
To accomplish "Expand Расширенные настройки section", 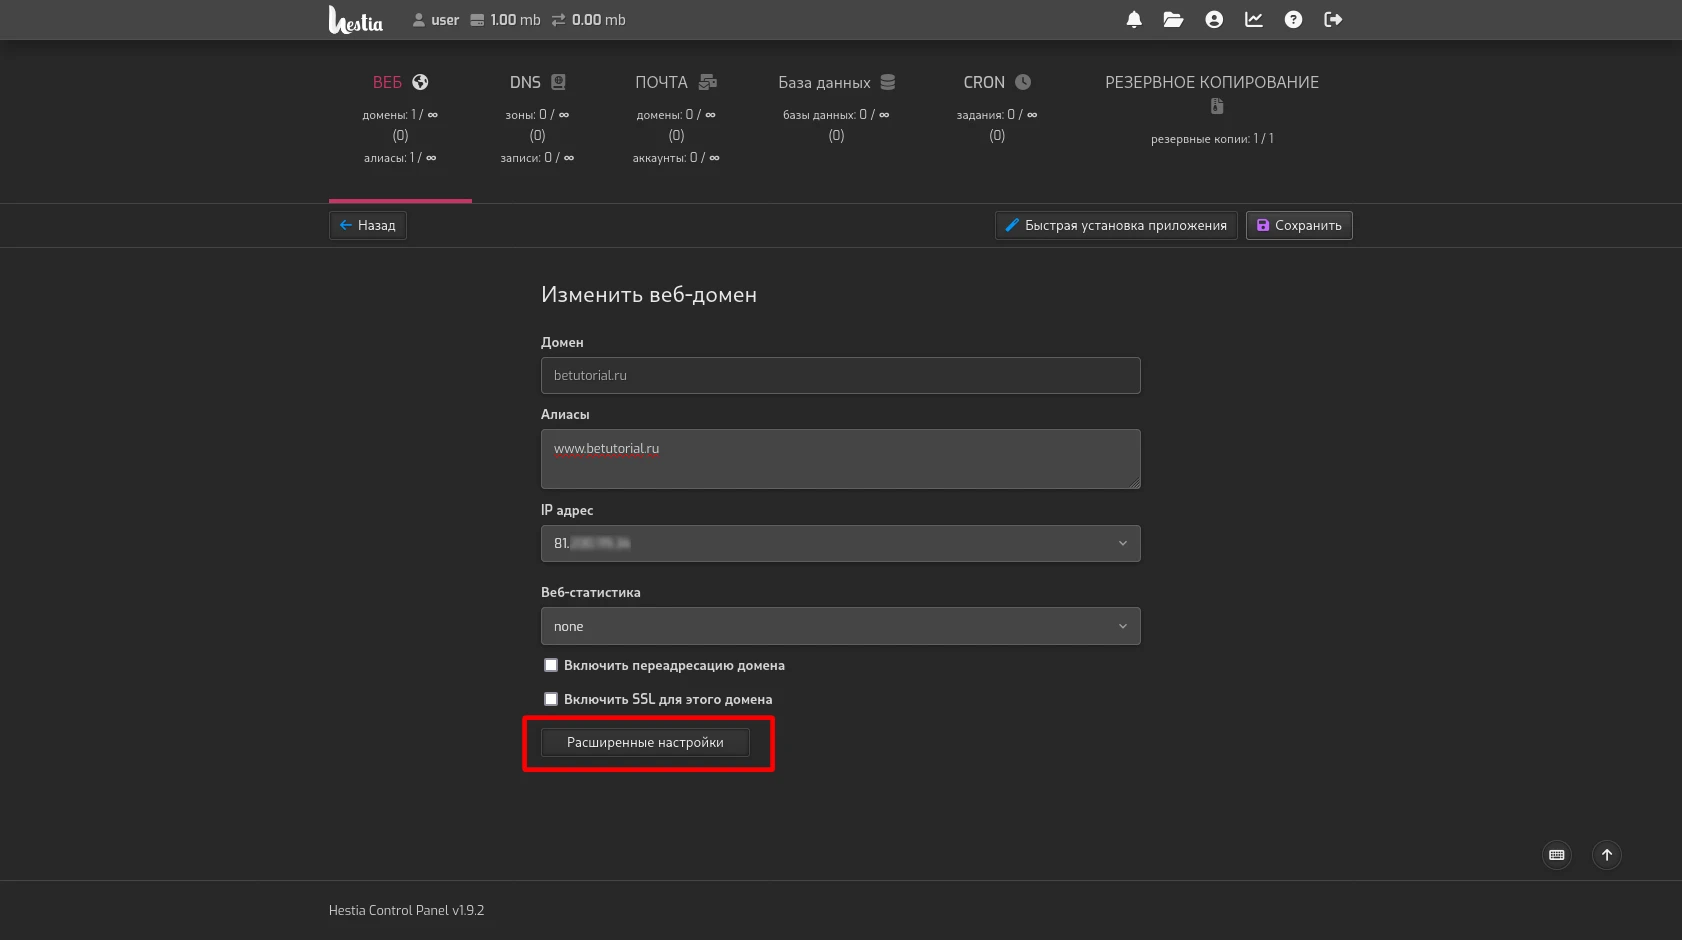I will [x=645, y=743].
